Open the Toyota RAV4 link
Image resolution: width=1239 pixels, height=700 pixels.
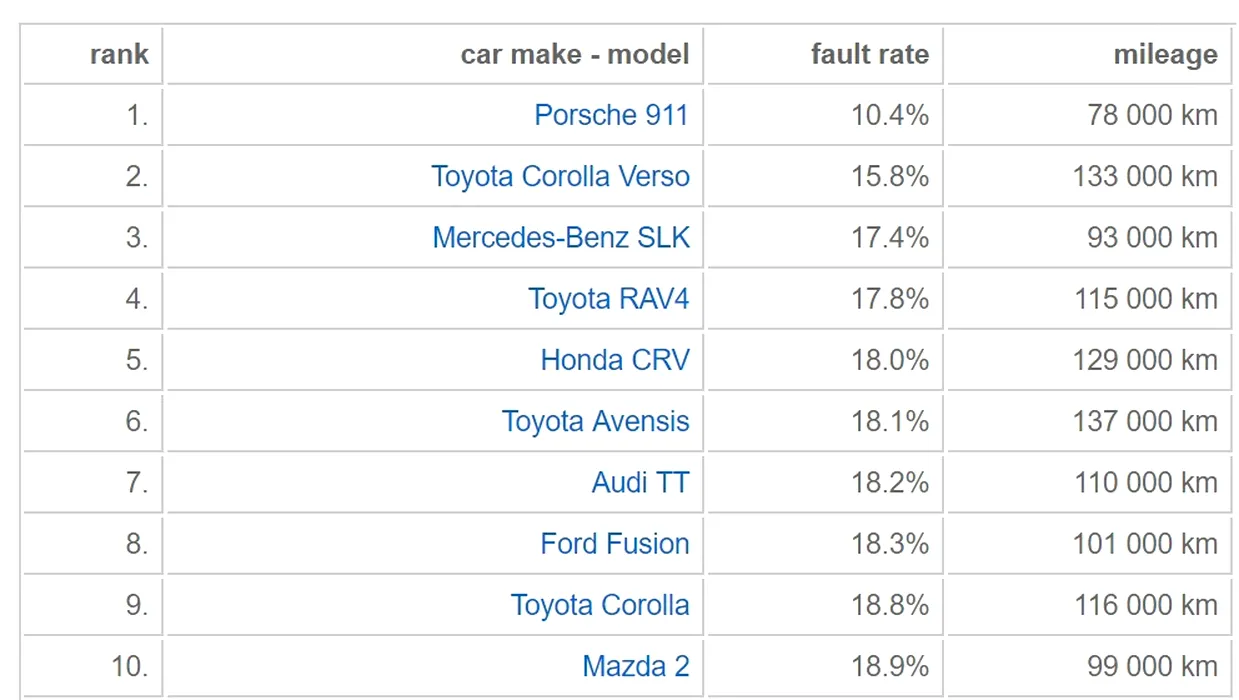[x=608, y=298]
